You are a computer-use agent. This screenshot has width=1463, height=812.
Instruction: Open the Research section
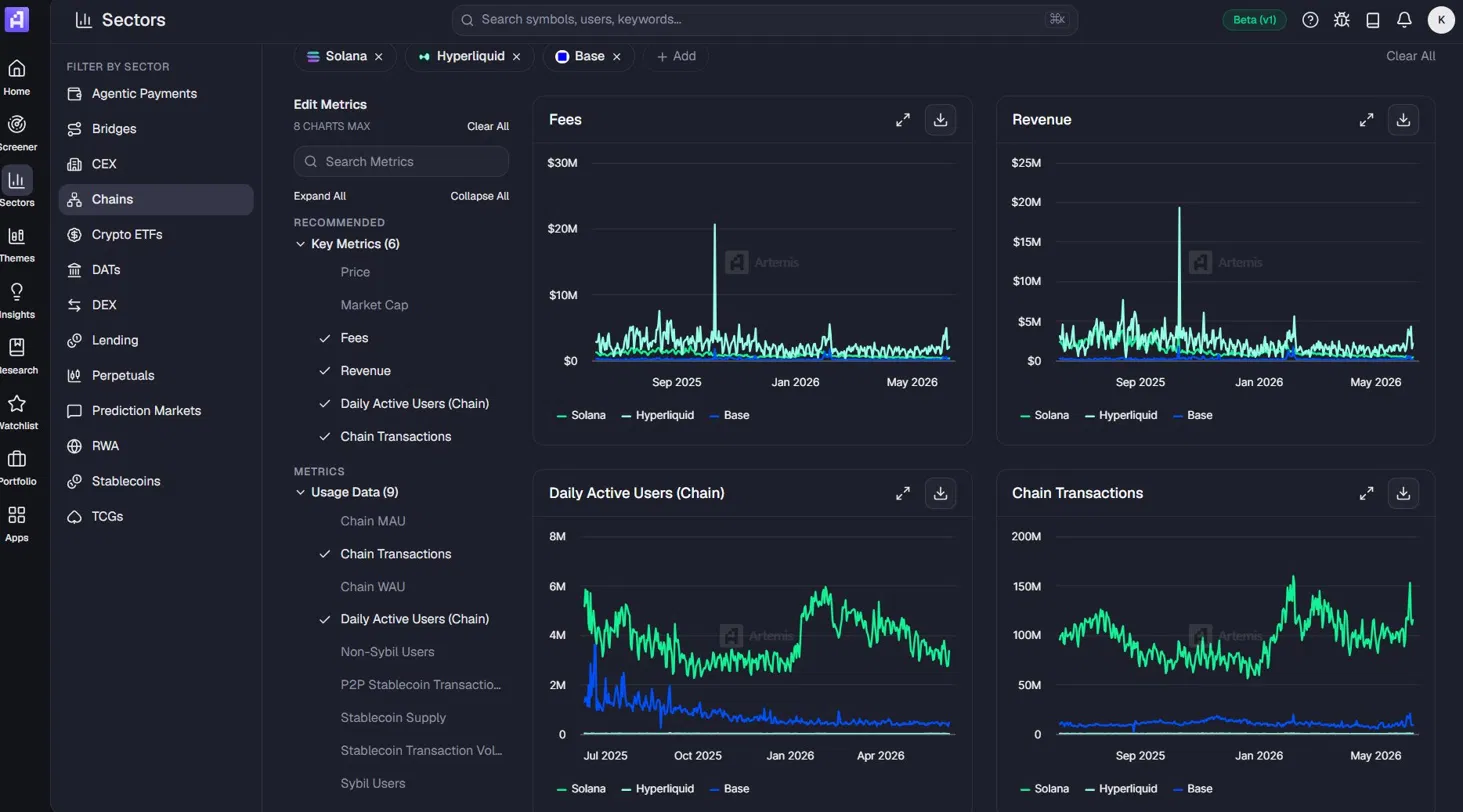pyautogui.click(x=17, y=356)
